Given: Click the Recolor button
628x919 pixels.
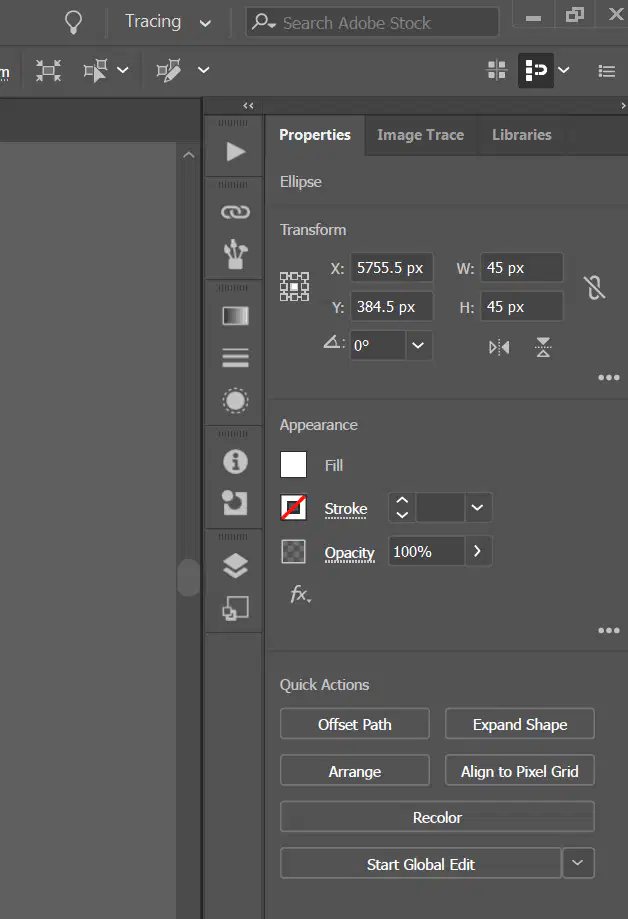Looking at the screenshot, I should coord(437,817).
